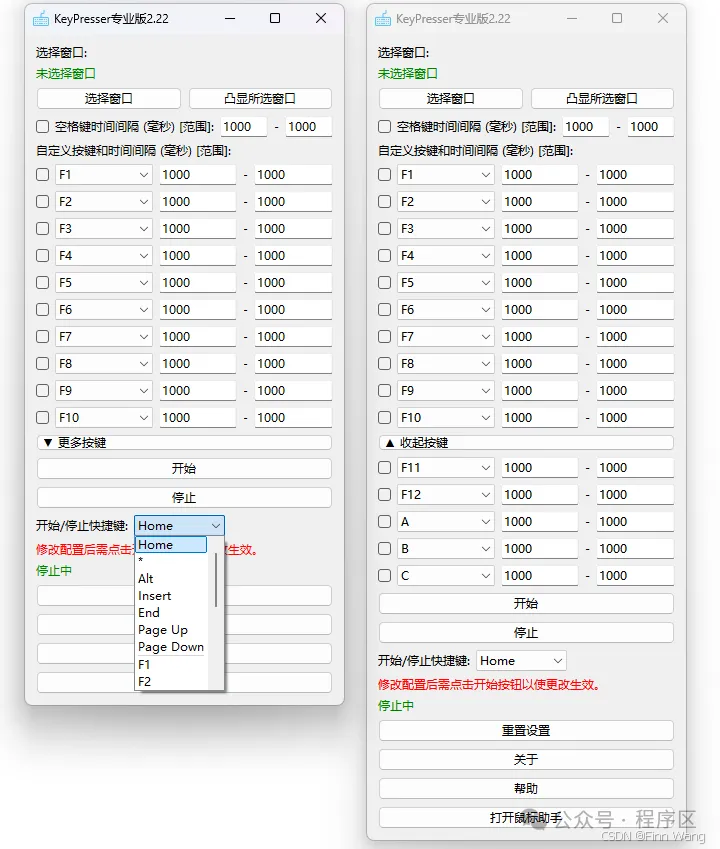The image size is (720, 849).
Task: Tick the F10 checkbox in left window
Action: click(42, 417)
